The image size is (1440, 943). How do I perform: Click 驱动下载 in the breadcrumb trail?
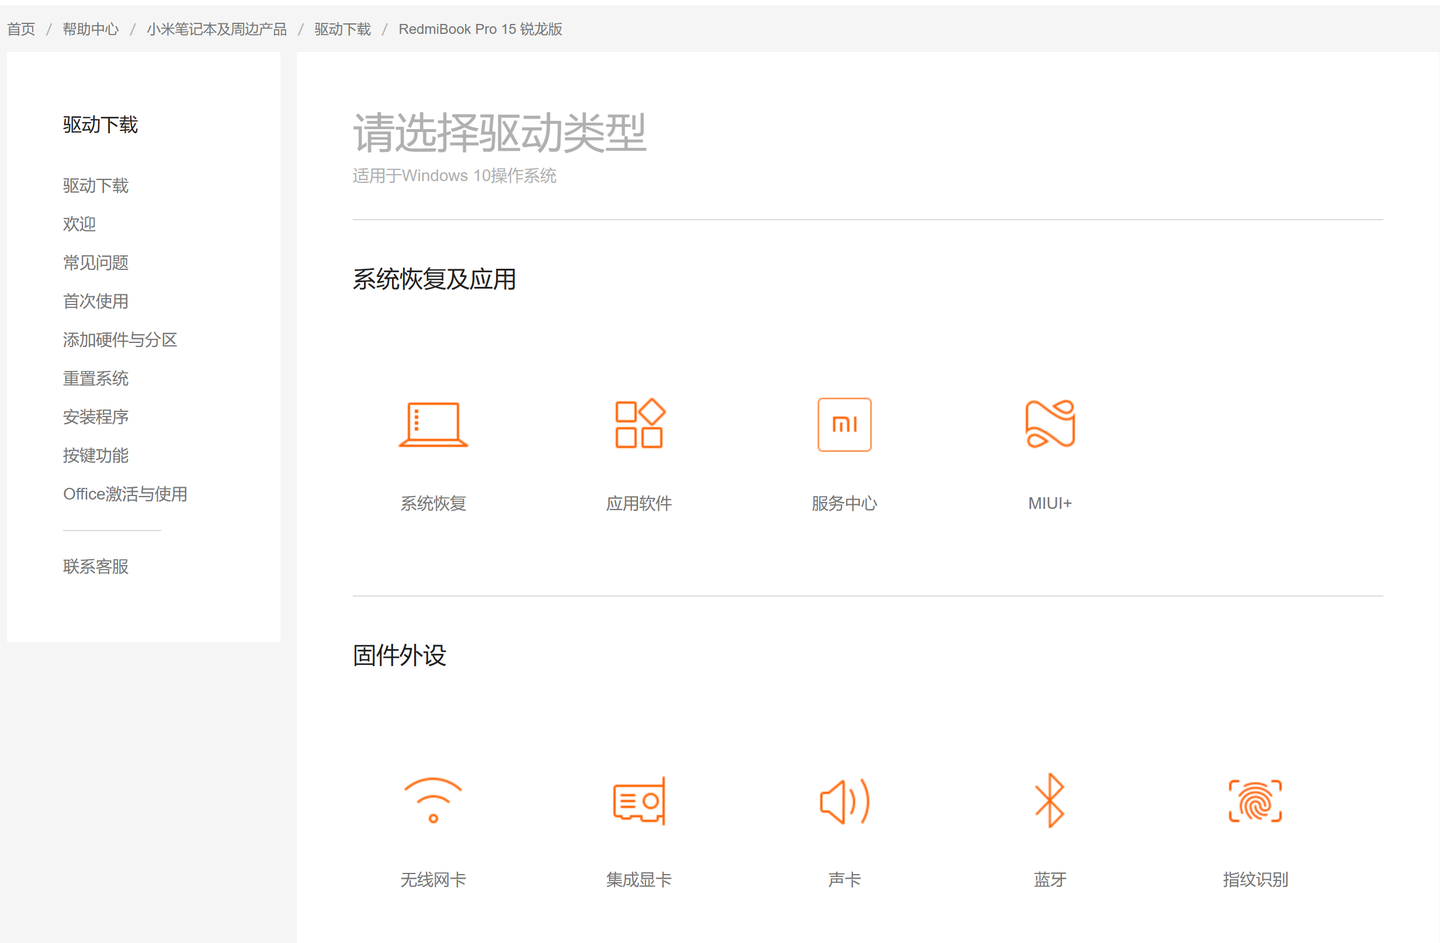(343, 29)
